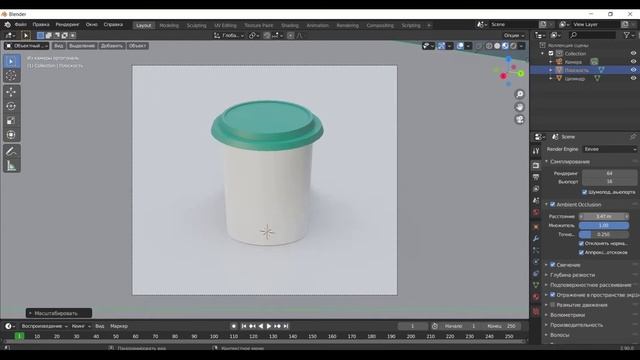Choose the Move tool

[11, 92]
